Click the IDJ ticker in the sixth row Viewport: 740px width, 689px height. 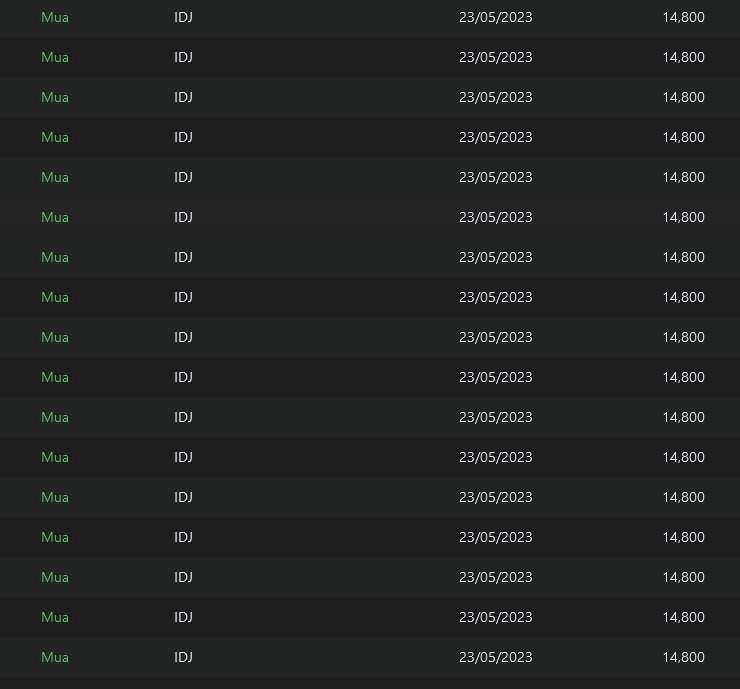(x=183, y=217)
